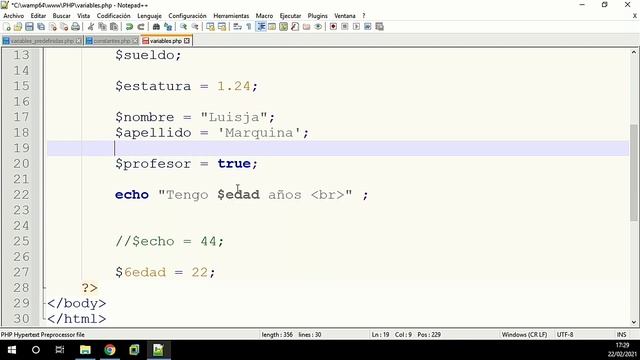
Task: Open the Configuración menu
Action: point(187,16)
